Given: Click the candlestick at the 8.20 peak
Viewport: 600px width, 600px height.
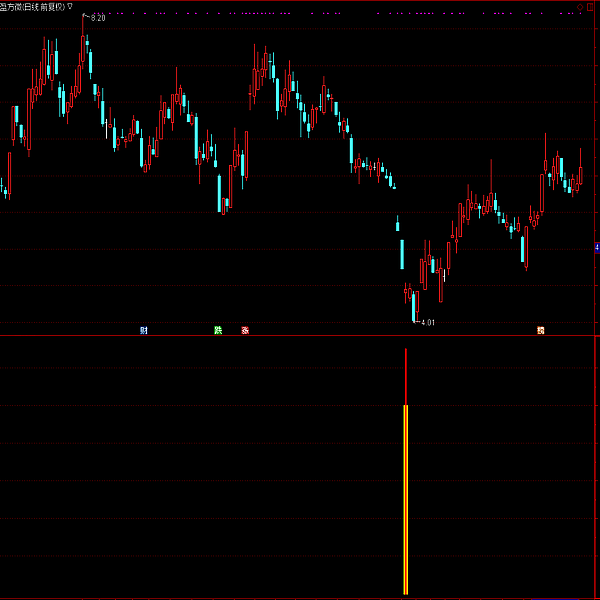Looking at the screenshot, I should click(x=84, y=50).
